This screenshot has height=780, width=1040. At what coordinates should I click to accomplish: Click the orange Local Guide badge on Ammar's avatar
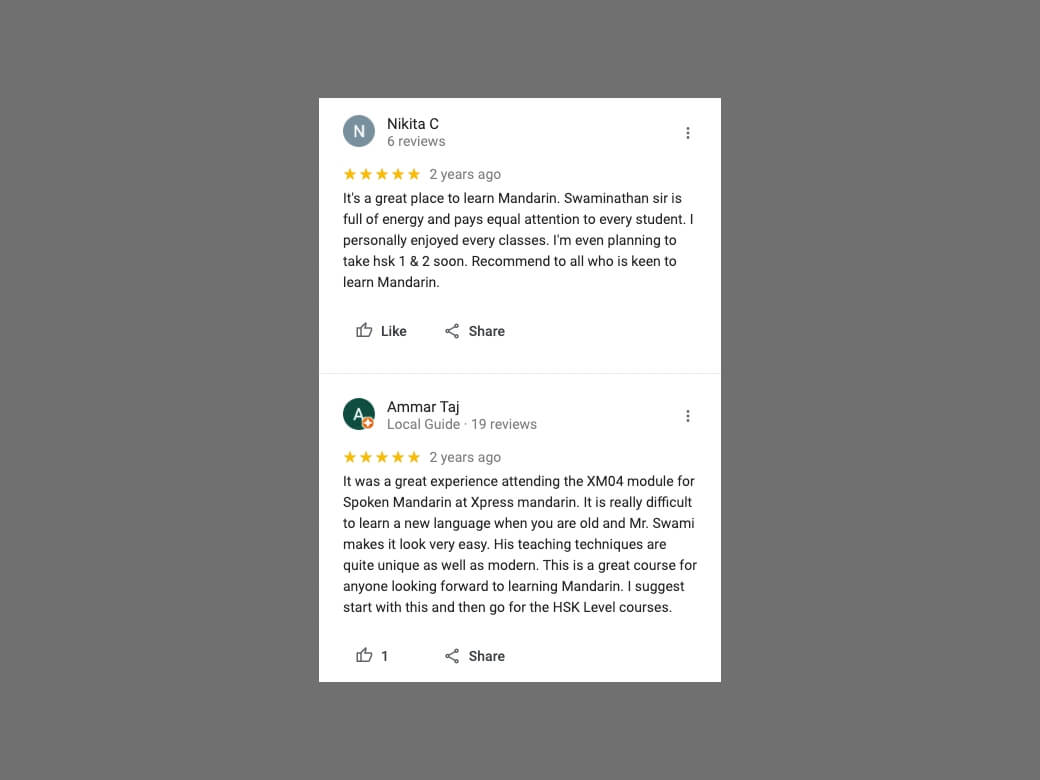pyautogui.click(x=368, y=424)
